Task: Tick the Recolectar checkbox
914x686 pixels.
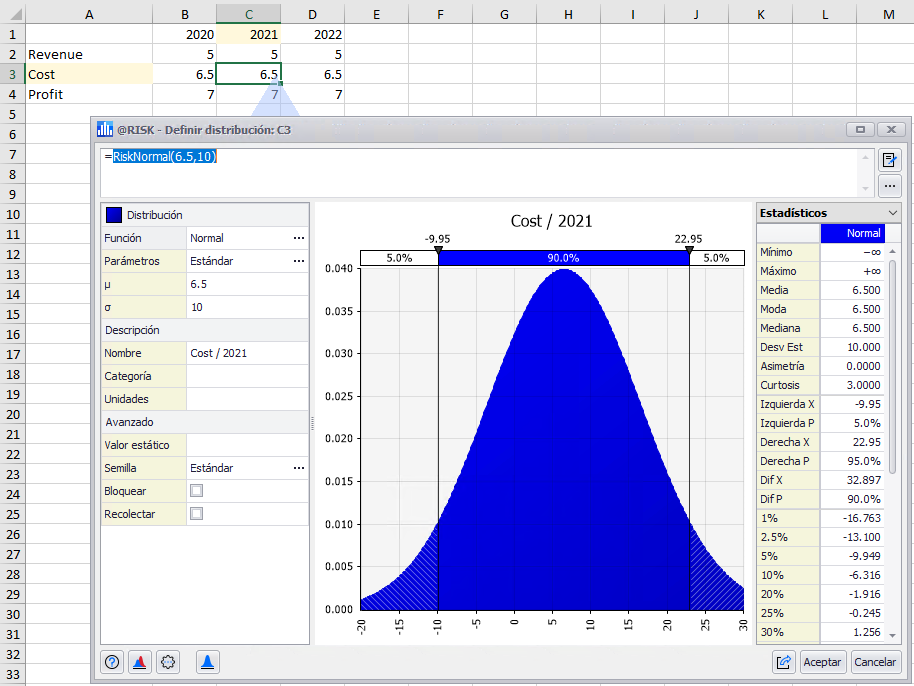Action: tap(196, 514)
